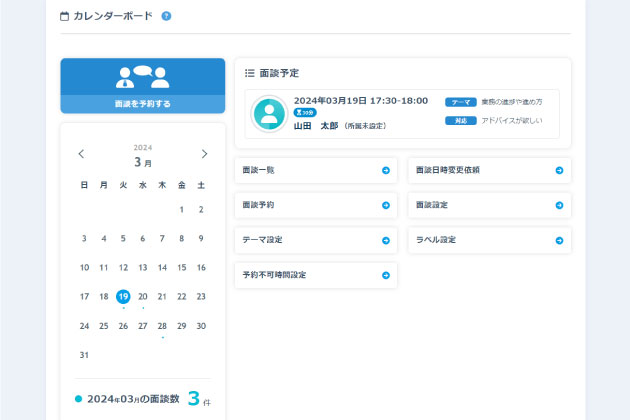This screenshot has width=630, height=420.
Task: Click the arrow icon on 面談予約
Action: pos(386,205)
